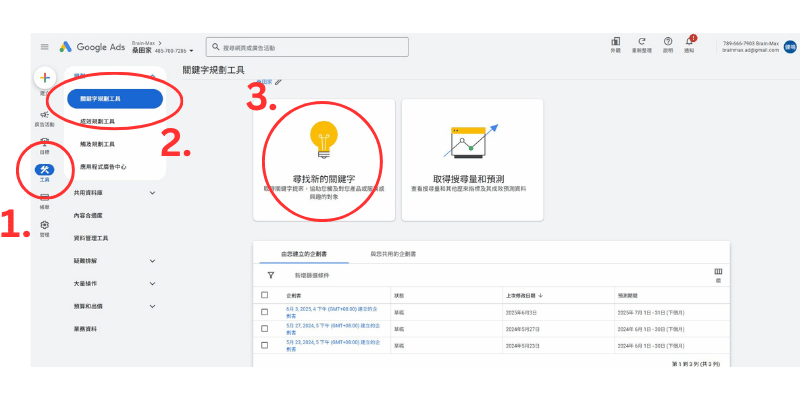The width and height of the screenshot is (800, 400).
Task: Click the magnifier icon in search box
Action: click(216, 47)
